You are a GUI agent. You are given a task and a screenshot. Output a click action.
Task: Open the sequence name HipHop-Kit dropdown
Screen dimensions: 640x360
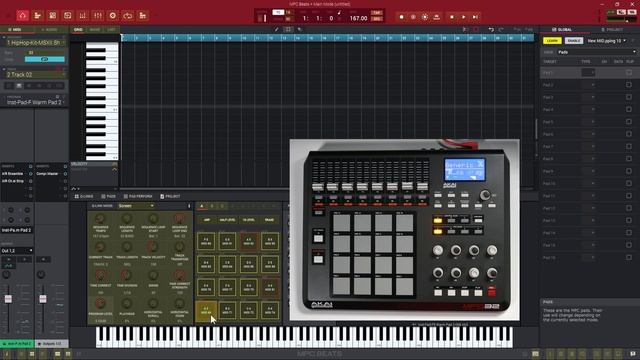(35, 42)
